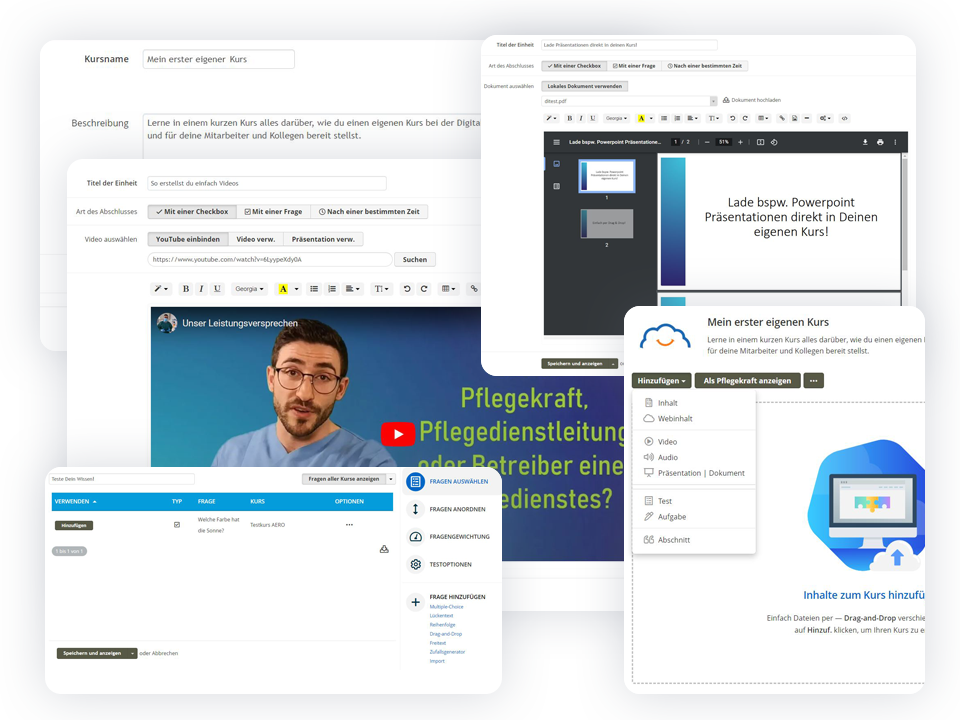The width and height of the screenshot is (960, 720).
Task: Select 'Mit einer Checkbox' completion option in video unit
Action: pyautogui.click(x=192, y=212)
